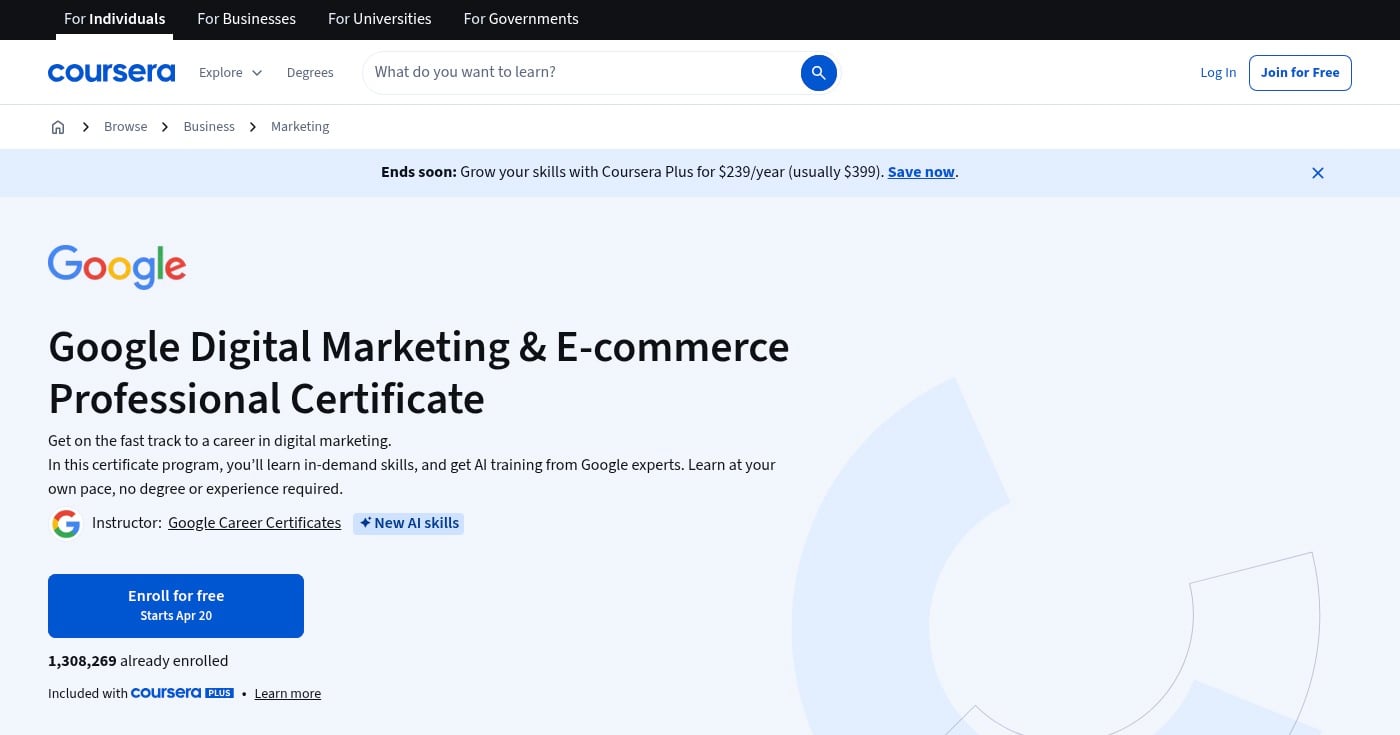Click the Learn more link
Screen dimensions: 1400x735
(x=288, y=694)
